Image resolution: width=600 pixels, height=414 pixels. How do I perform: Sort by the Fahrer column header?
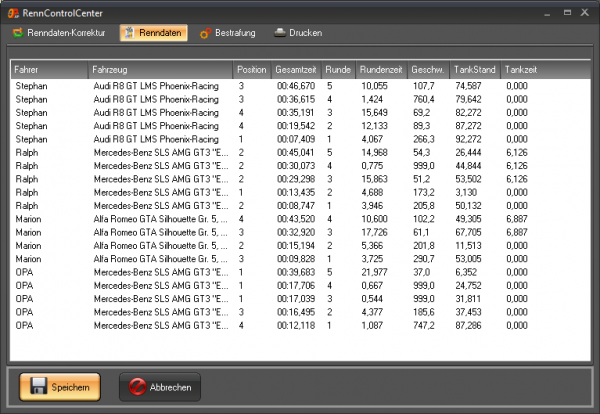[49, 70]
